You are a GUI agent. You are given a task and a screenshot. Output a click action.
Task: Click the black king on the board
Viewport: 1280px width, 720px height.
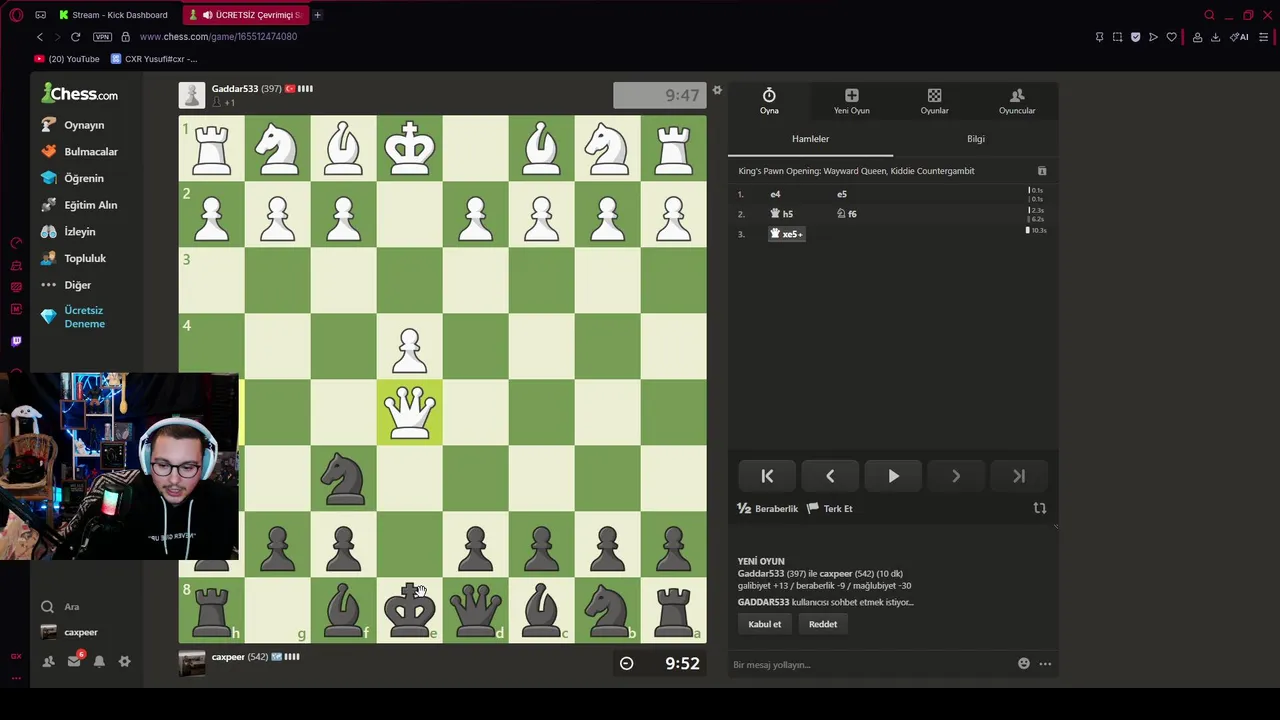(x=410, y=610)
